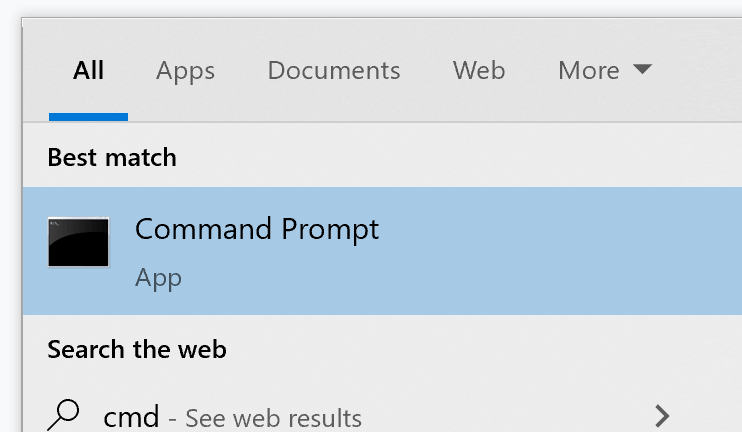
Task: Click the Search the web heading
Action: pyautogui.click(x=137, y=350)
